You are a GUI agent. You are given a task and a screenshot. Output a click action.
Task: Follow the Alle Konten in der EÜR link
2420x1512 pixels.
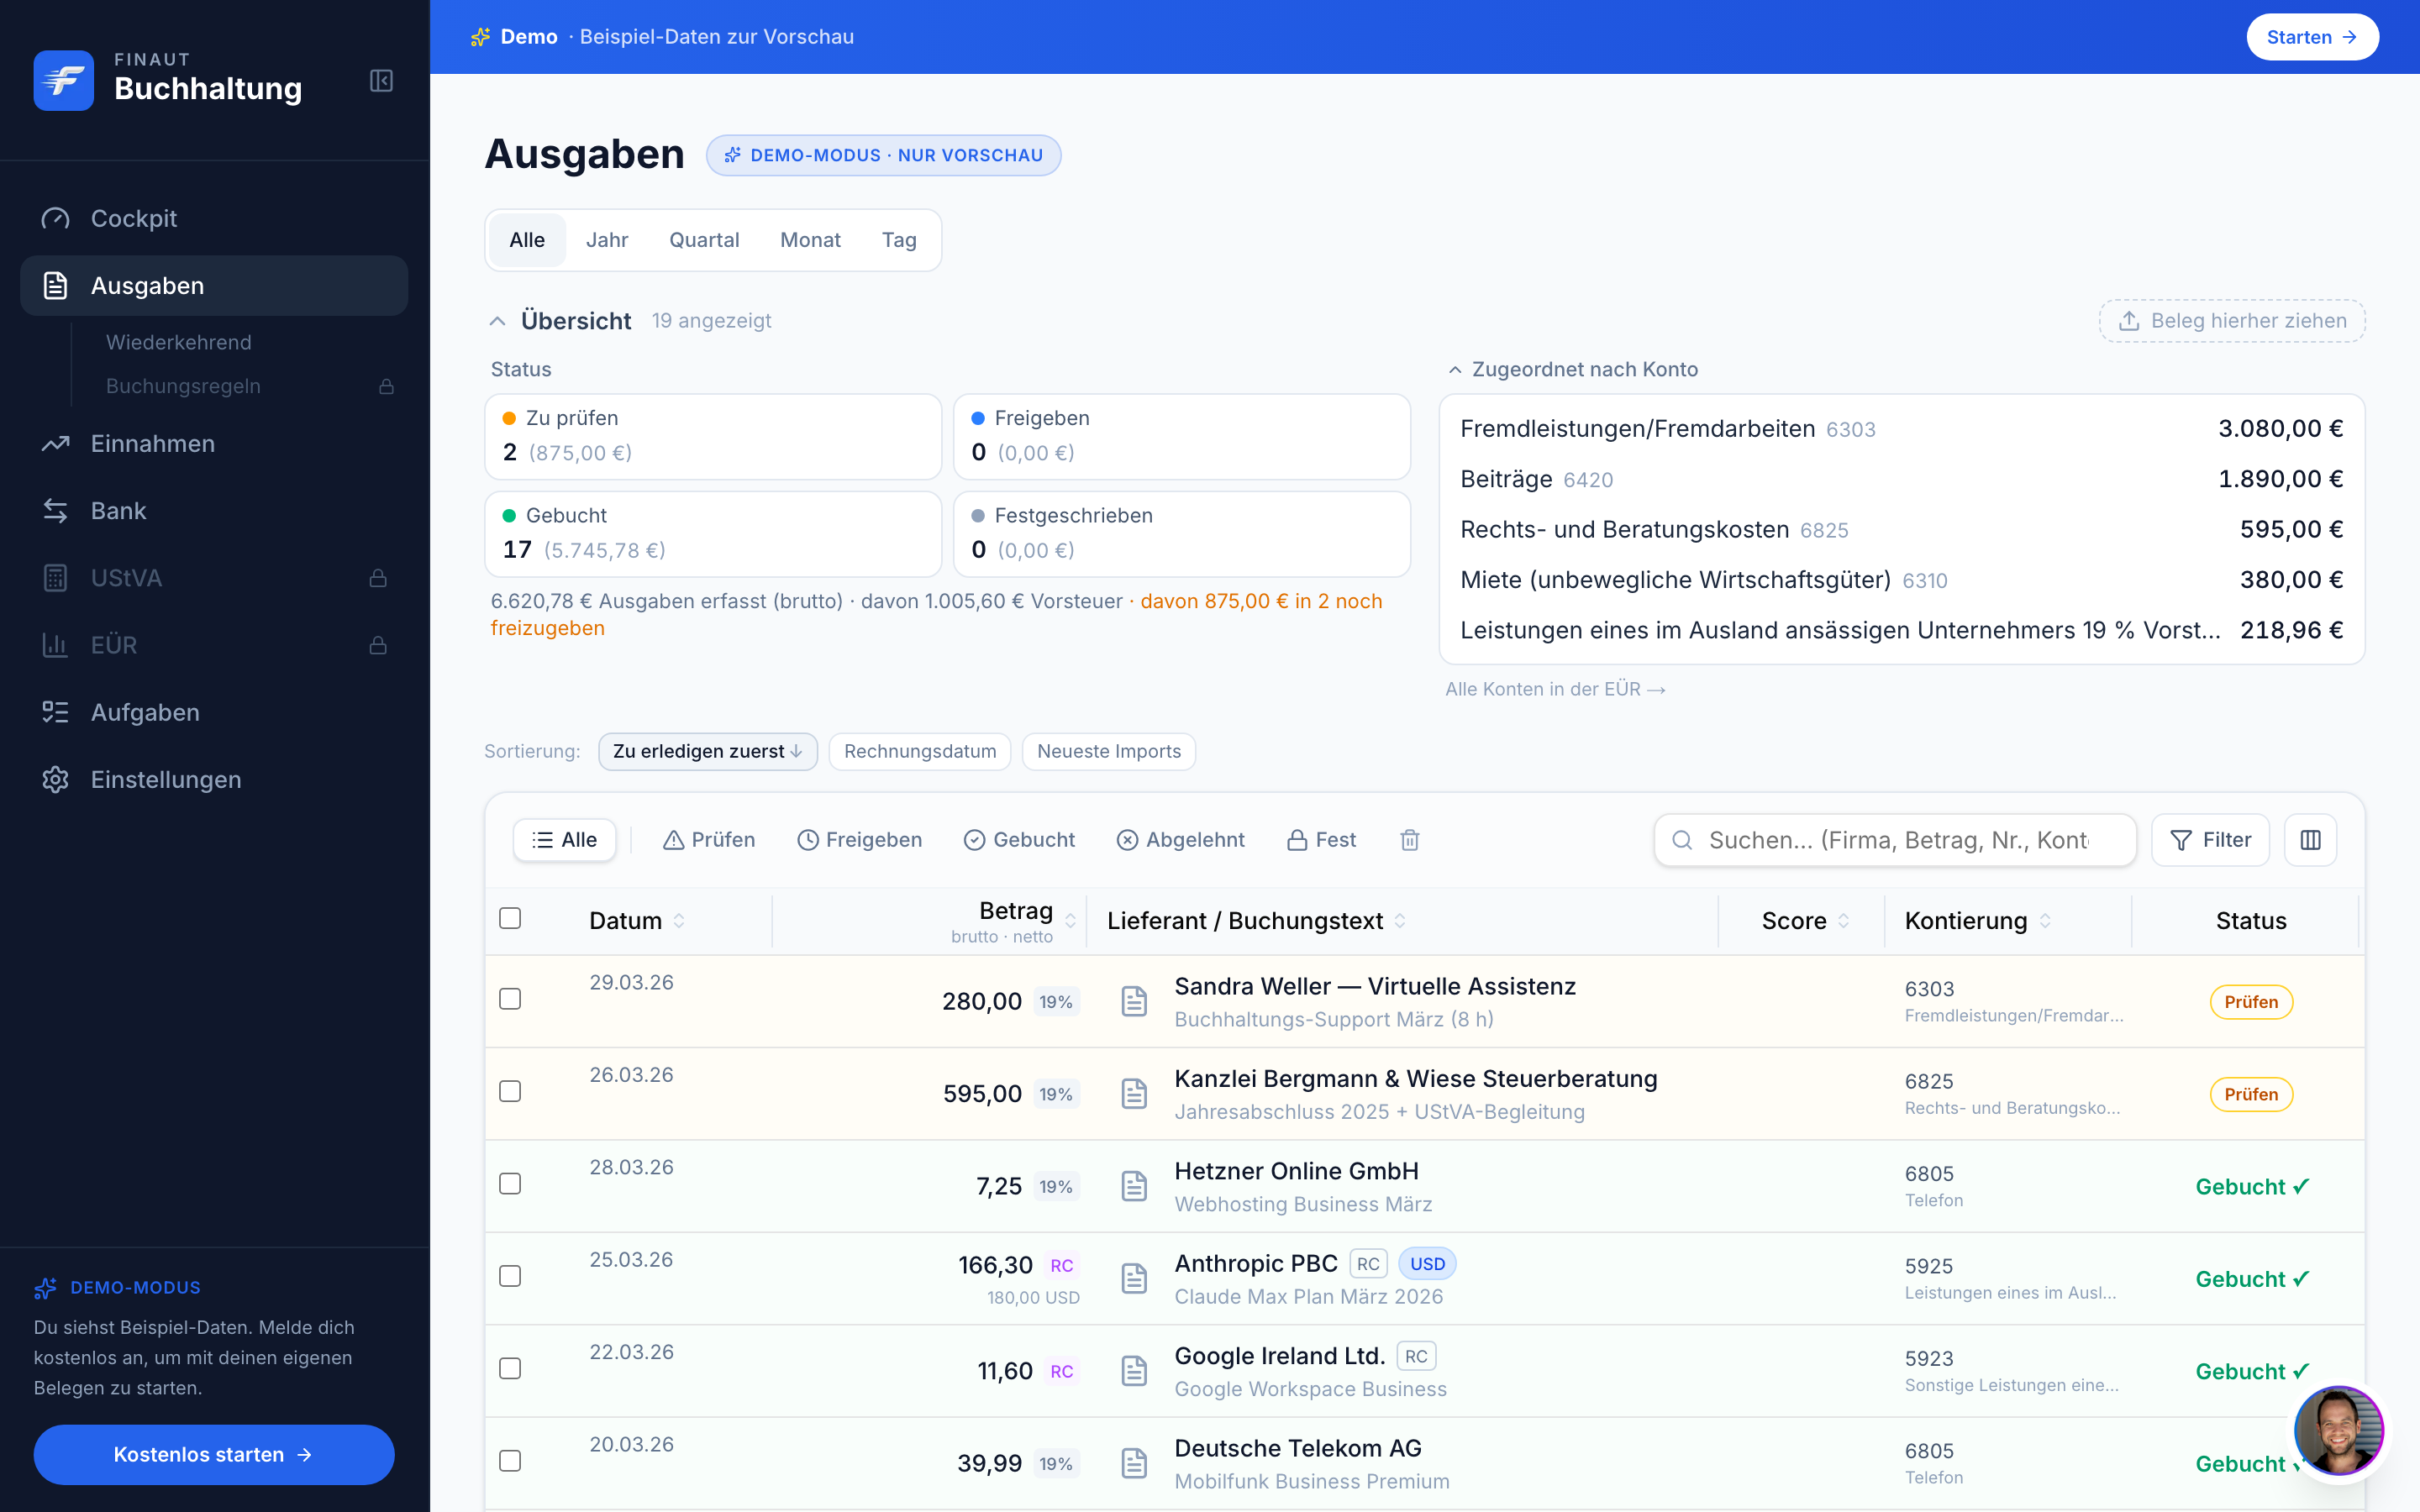(1555, 689)
